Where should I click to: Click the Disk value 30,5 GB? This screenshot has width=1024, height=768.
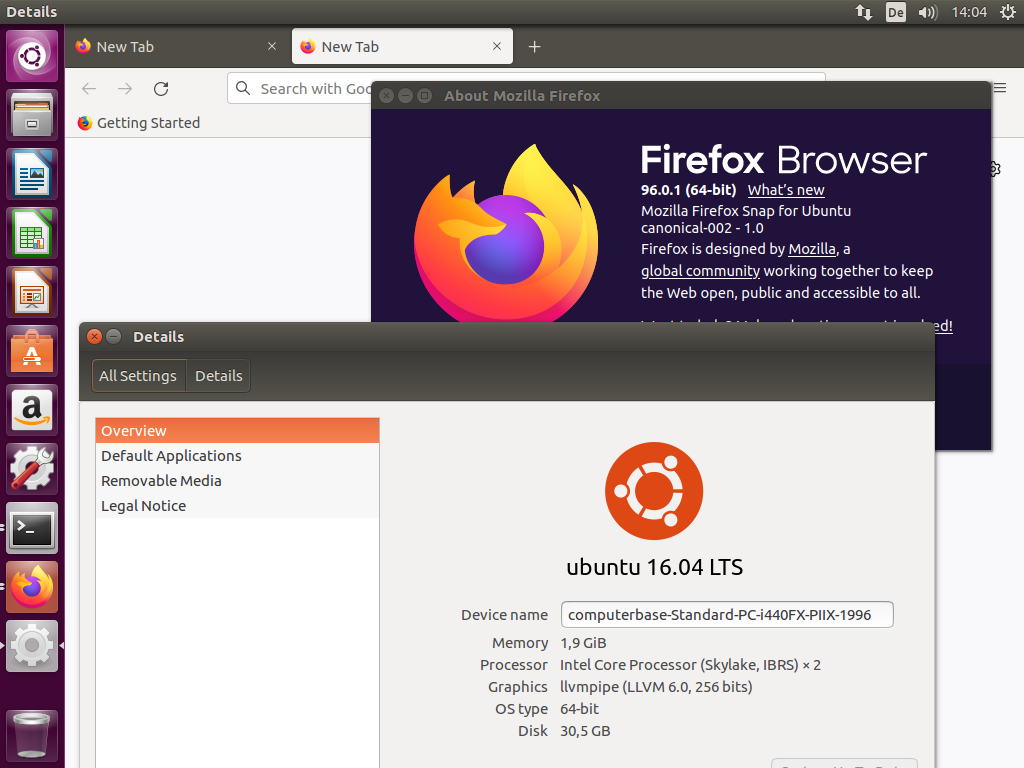tap(585, 731)
